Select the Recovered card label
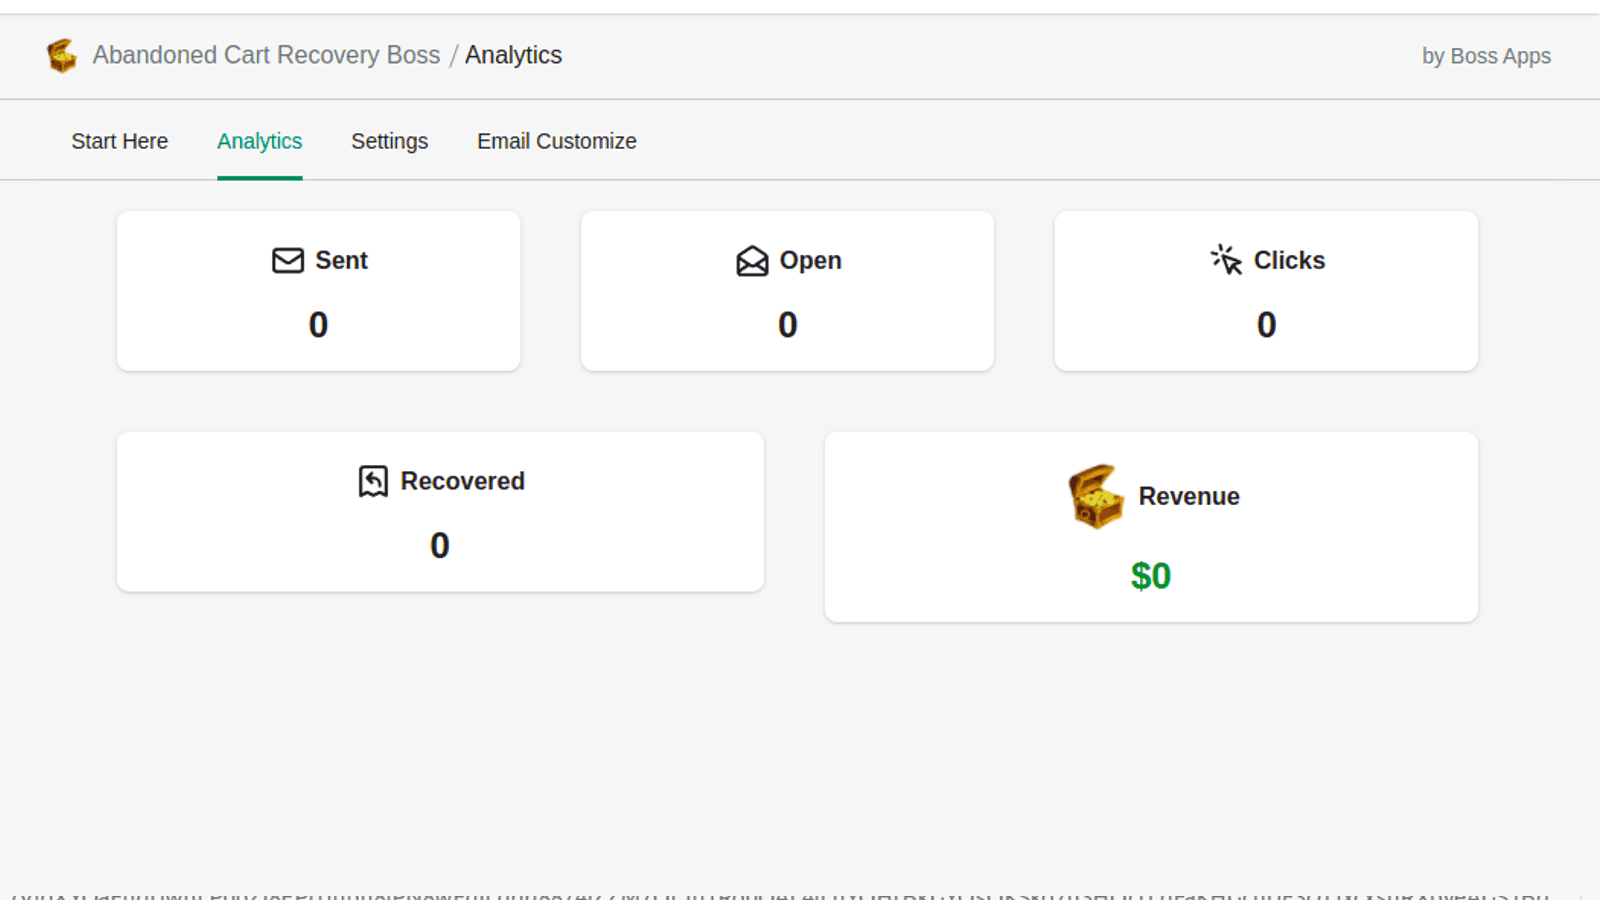This screenshot has width=1600, height=900. click(462, 481)
